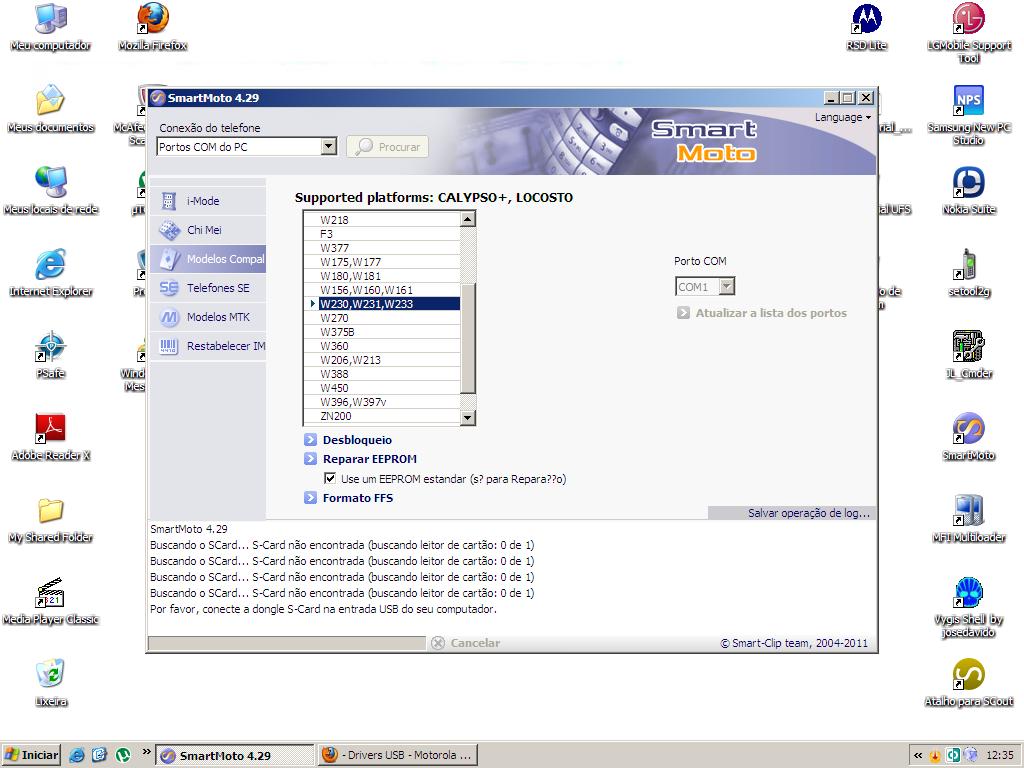Screen dimensions: 1024x768
Task: Click the model list scrollbar thumb
Action: point(468,338)
